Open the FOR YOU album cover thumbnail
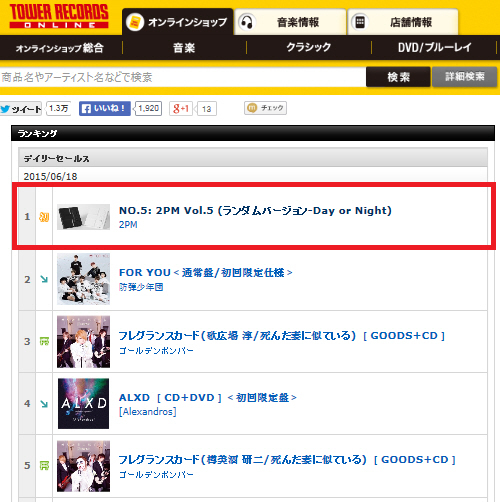The width and height of the screenshot is (500, 502). click(83, 279)
